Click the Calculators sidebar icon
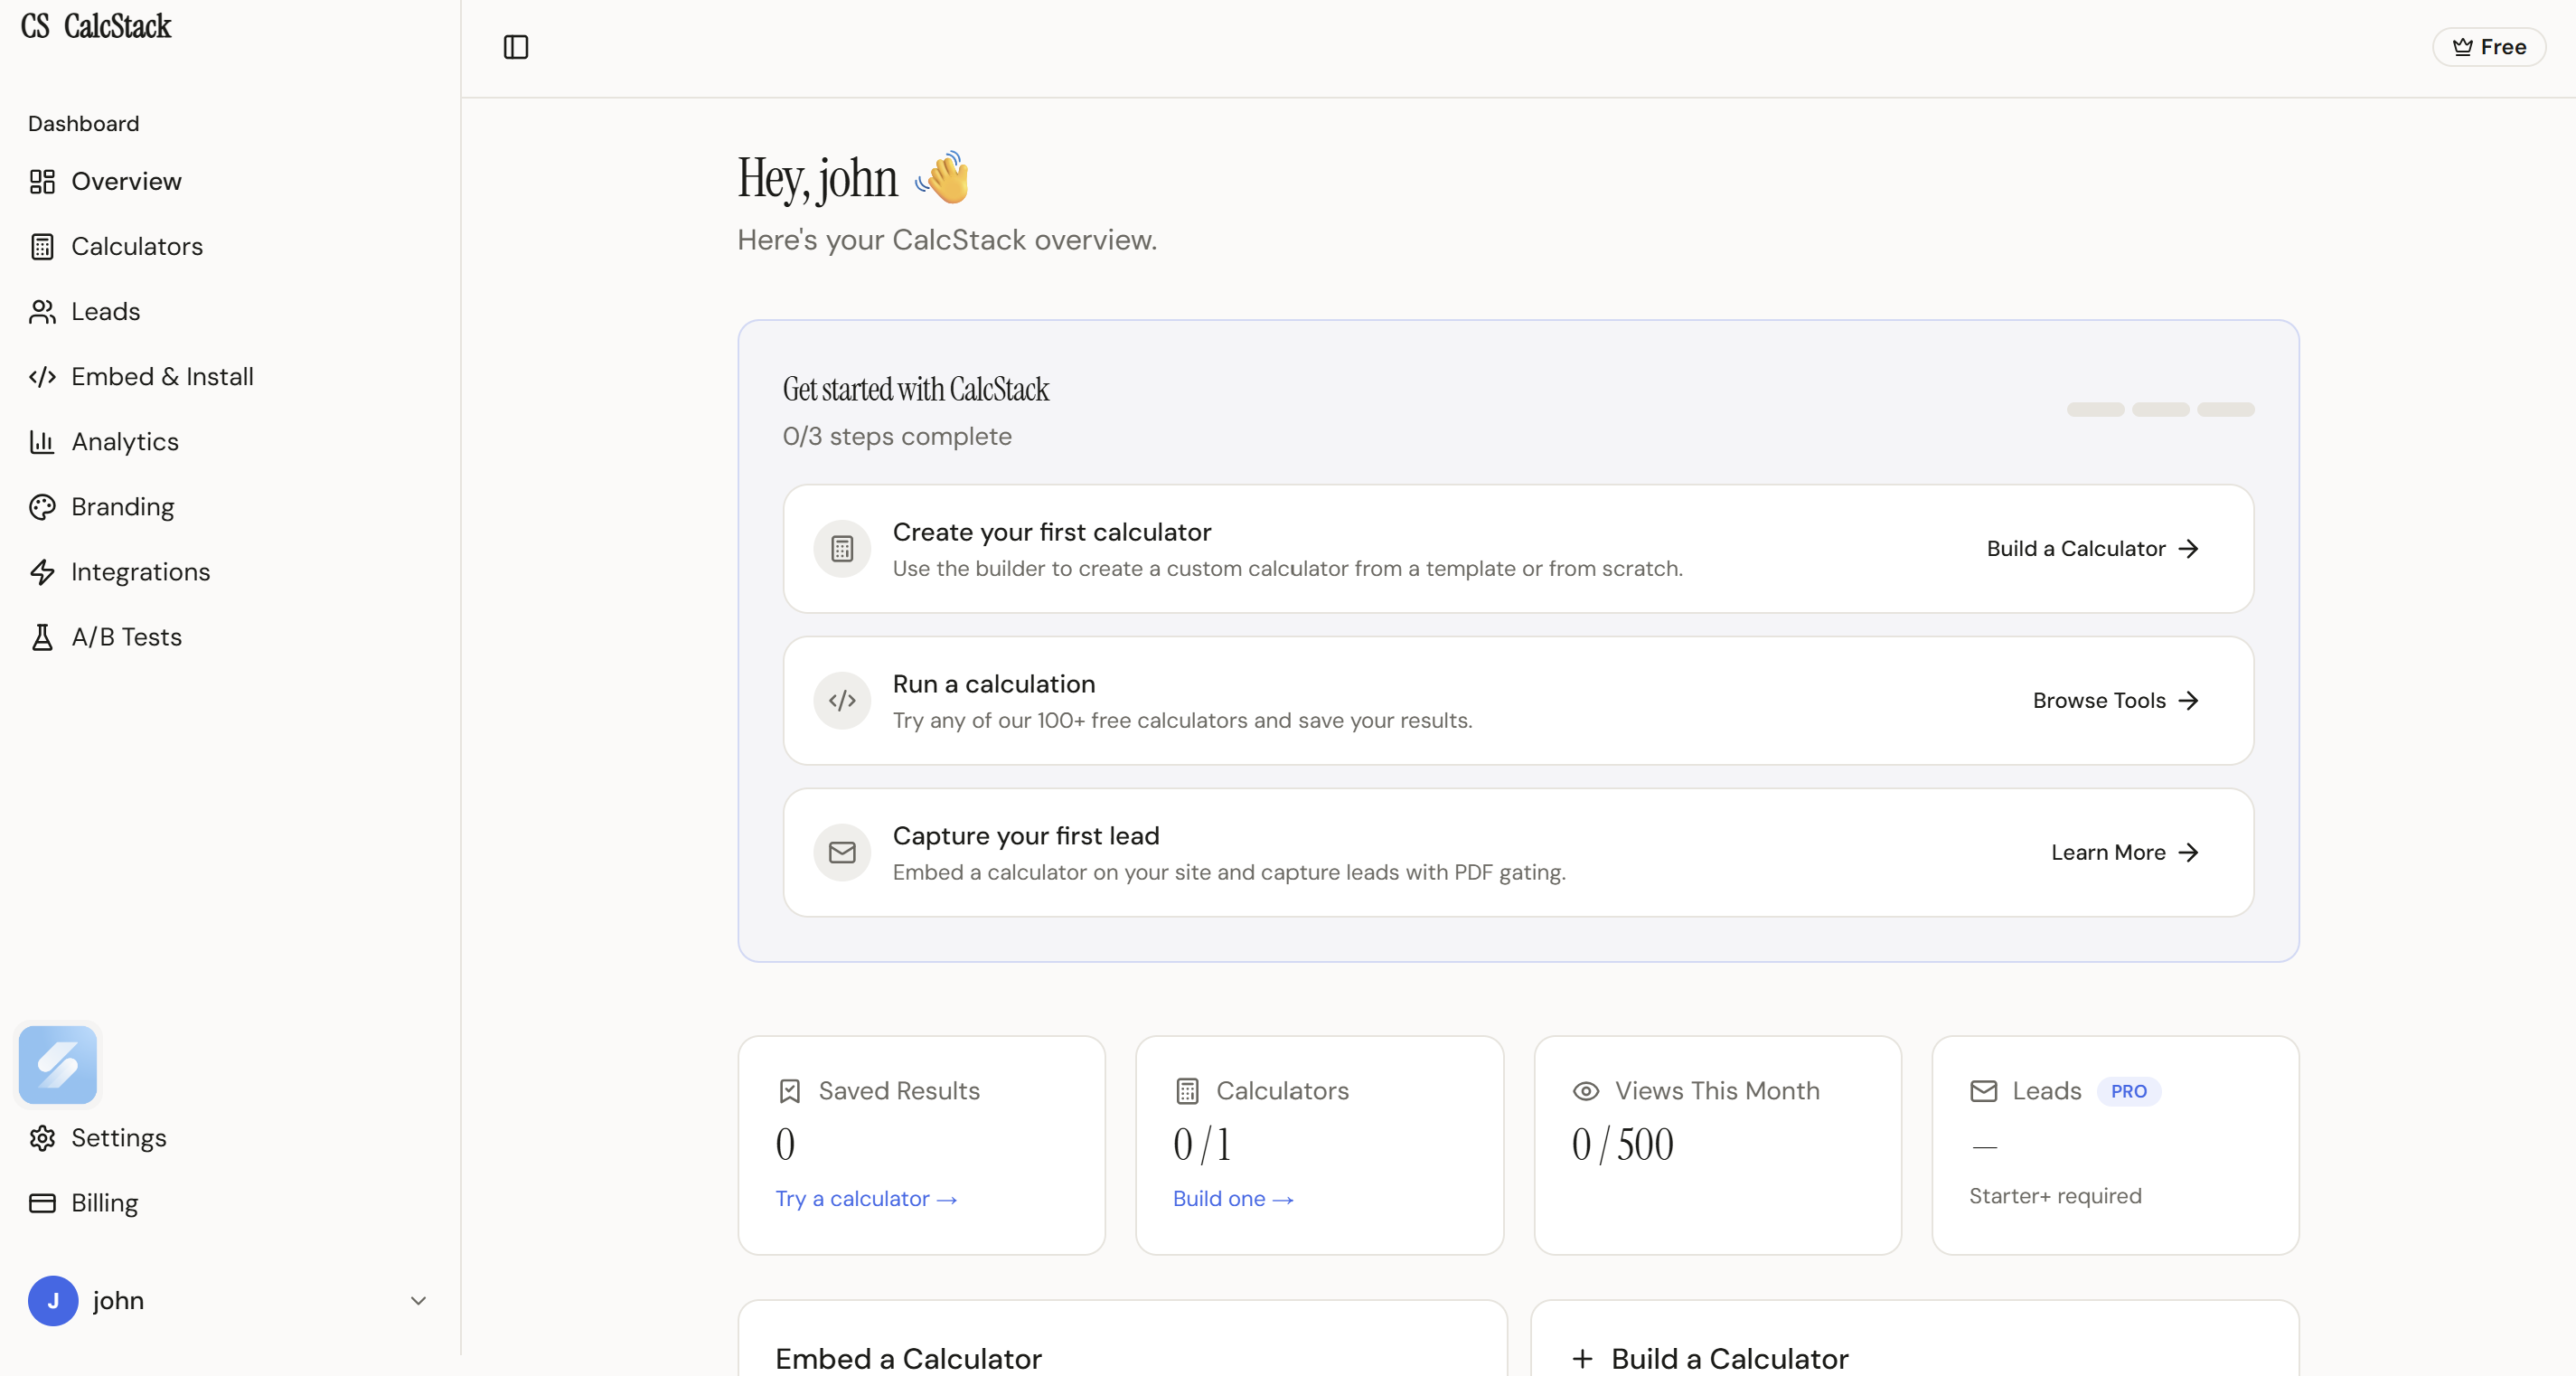This screenshot has height=1376, width=2576. 42,247
